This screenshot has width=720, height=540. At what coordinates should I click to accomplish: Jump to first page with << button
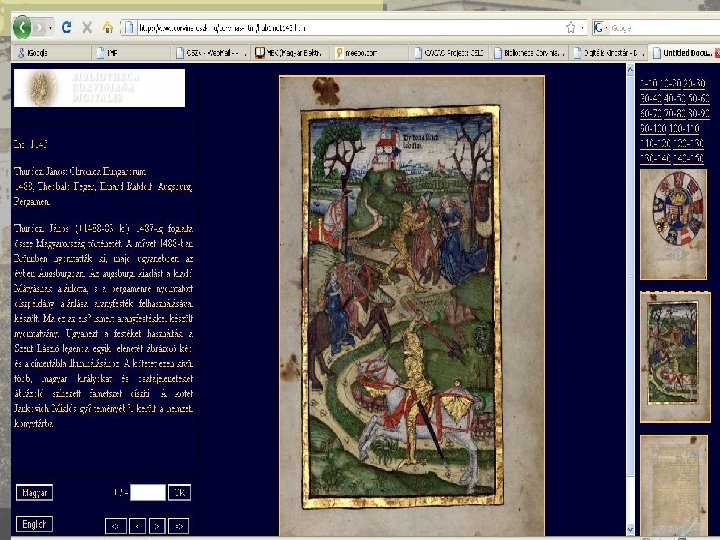(x=116, y=526)
